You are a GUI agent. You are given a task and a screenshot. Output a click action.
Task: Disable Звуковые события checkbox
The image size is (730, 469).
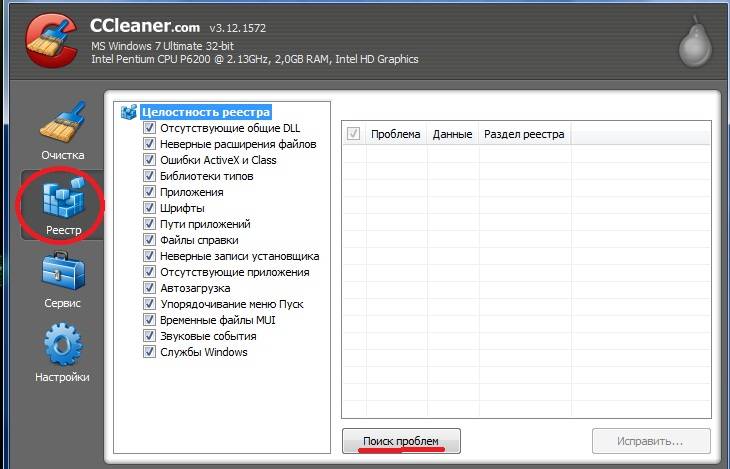(x=149, y=335)
